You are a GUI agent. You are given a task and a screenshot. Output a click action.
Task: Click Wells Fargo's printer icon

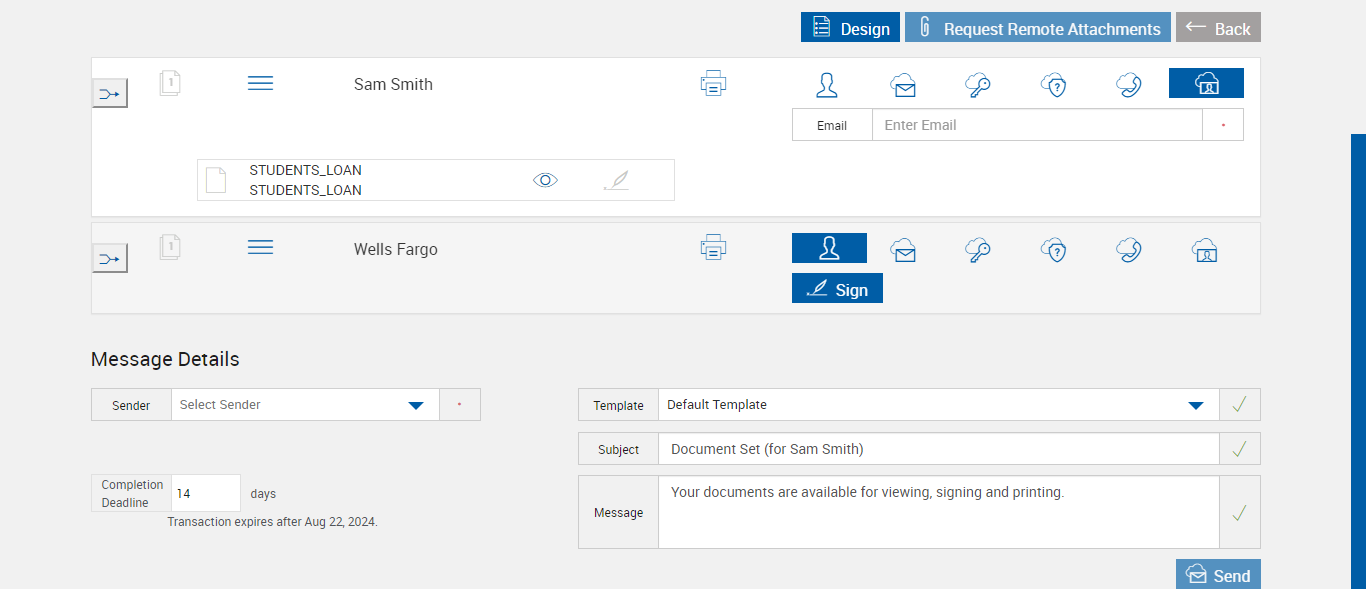[713, 247]
